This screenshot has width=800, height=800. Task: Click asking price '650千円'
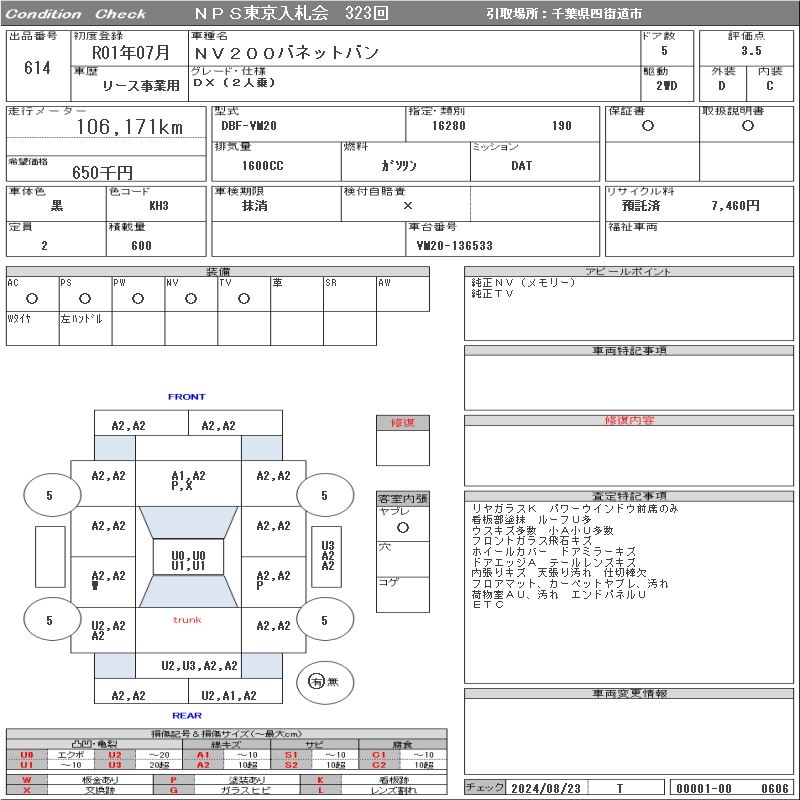[x=103, y=172]
